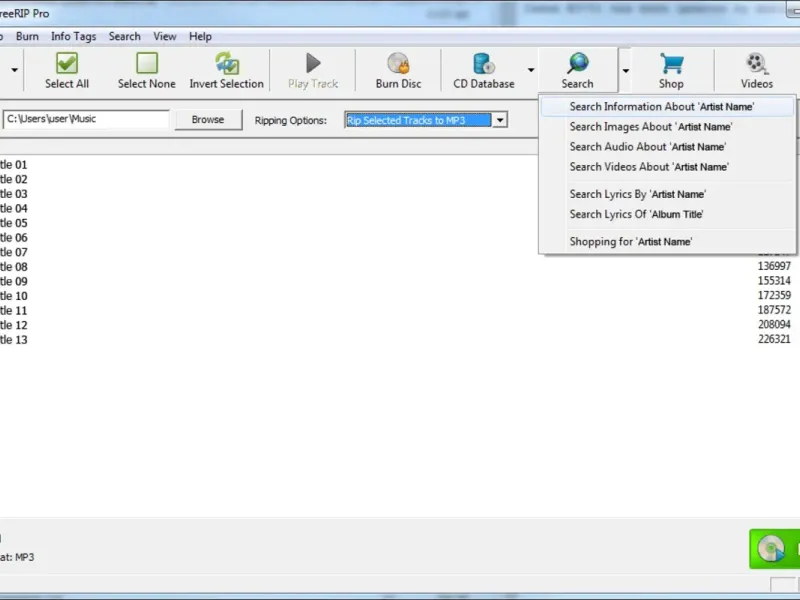Open the Search menu in menu bar
This screenshot has height=600, width=800.
pyautogui.click(x=124, y=36)
